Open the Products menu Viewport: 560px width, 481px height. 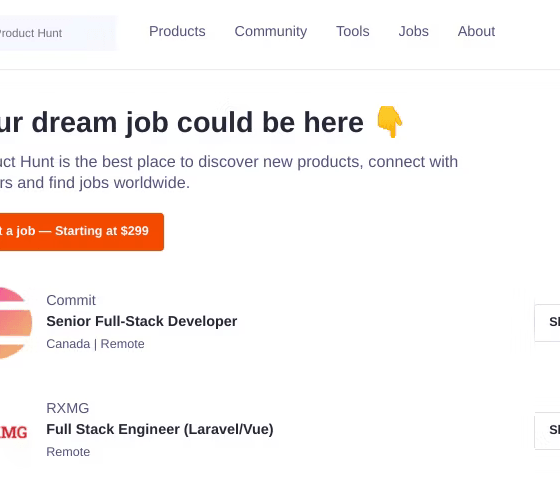coord(177,31)
